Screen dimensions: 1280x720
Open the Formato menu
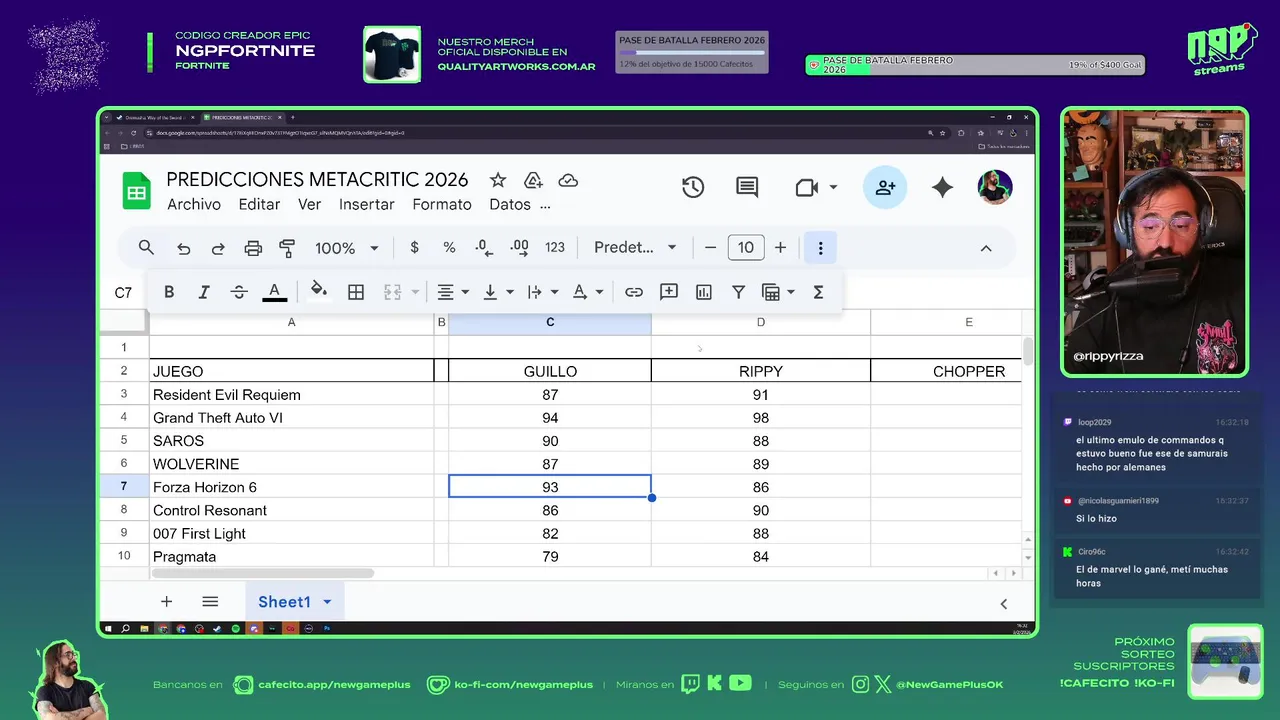[x=442, y=204]
